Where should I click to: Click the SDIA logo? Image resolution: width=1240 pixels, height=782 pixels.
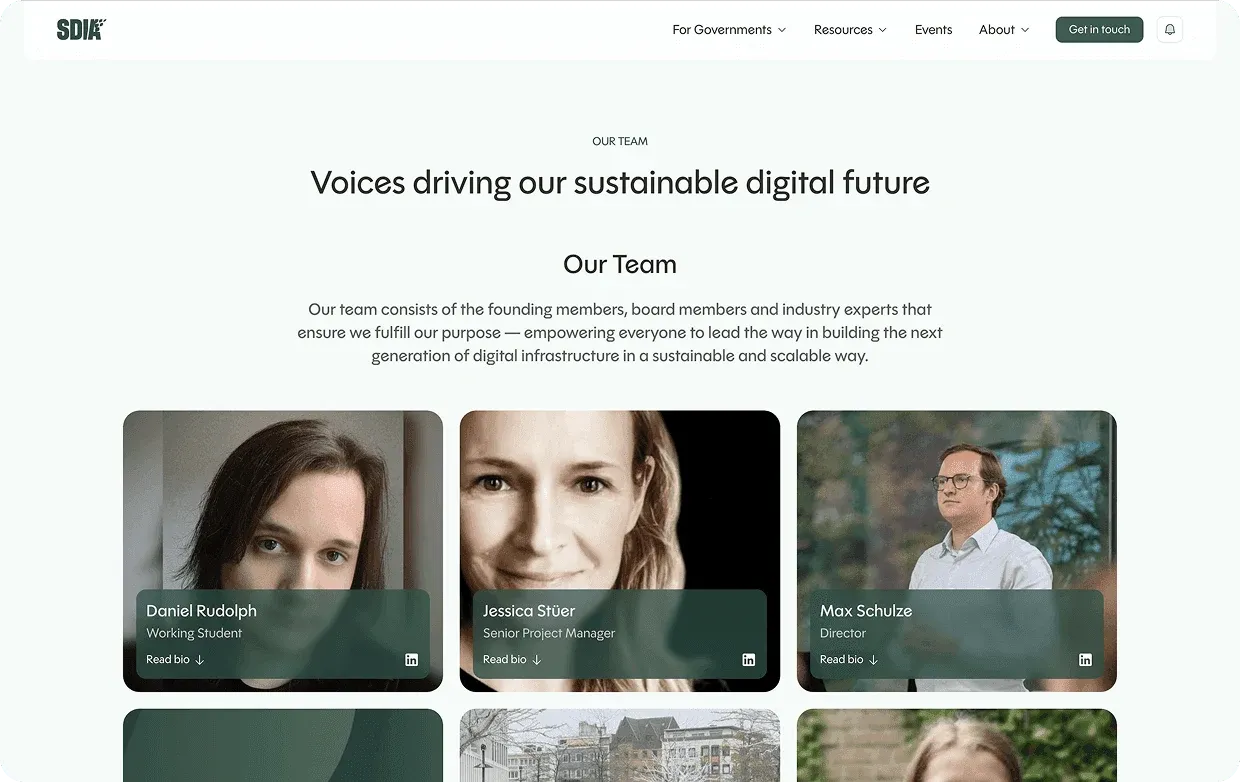(x=81, y=30)
